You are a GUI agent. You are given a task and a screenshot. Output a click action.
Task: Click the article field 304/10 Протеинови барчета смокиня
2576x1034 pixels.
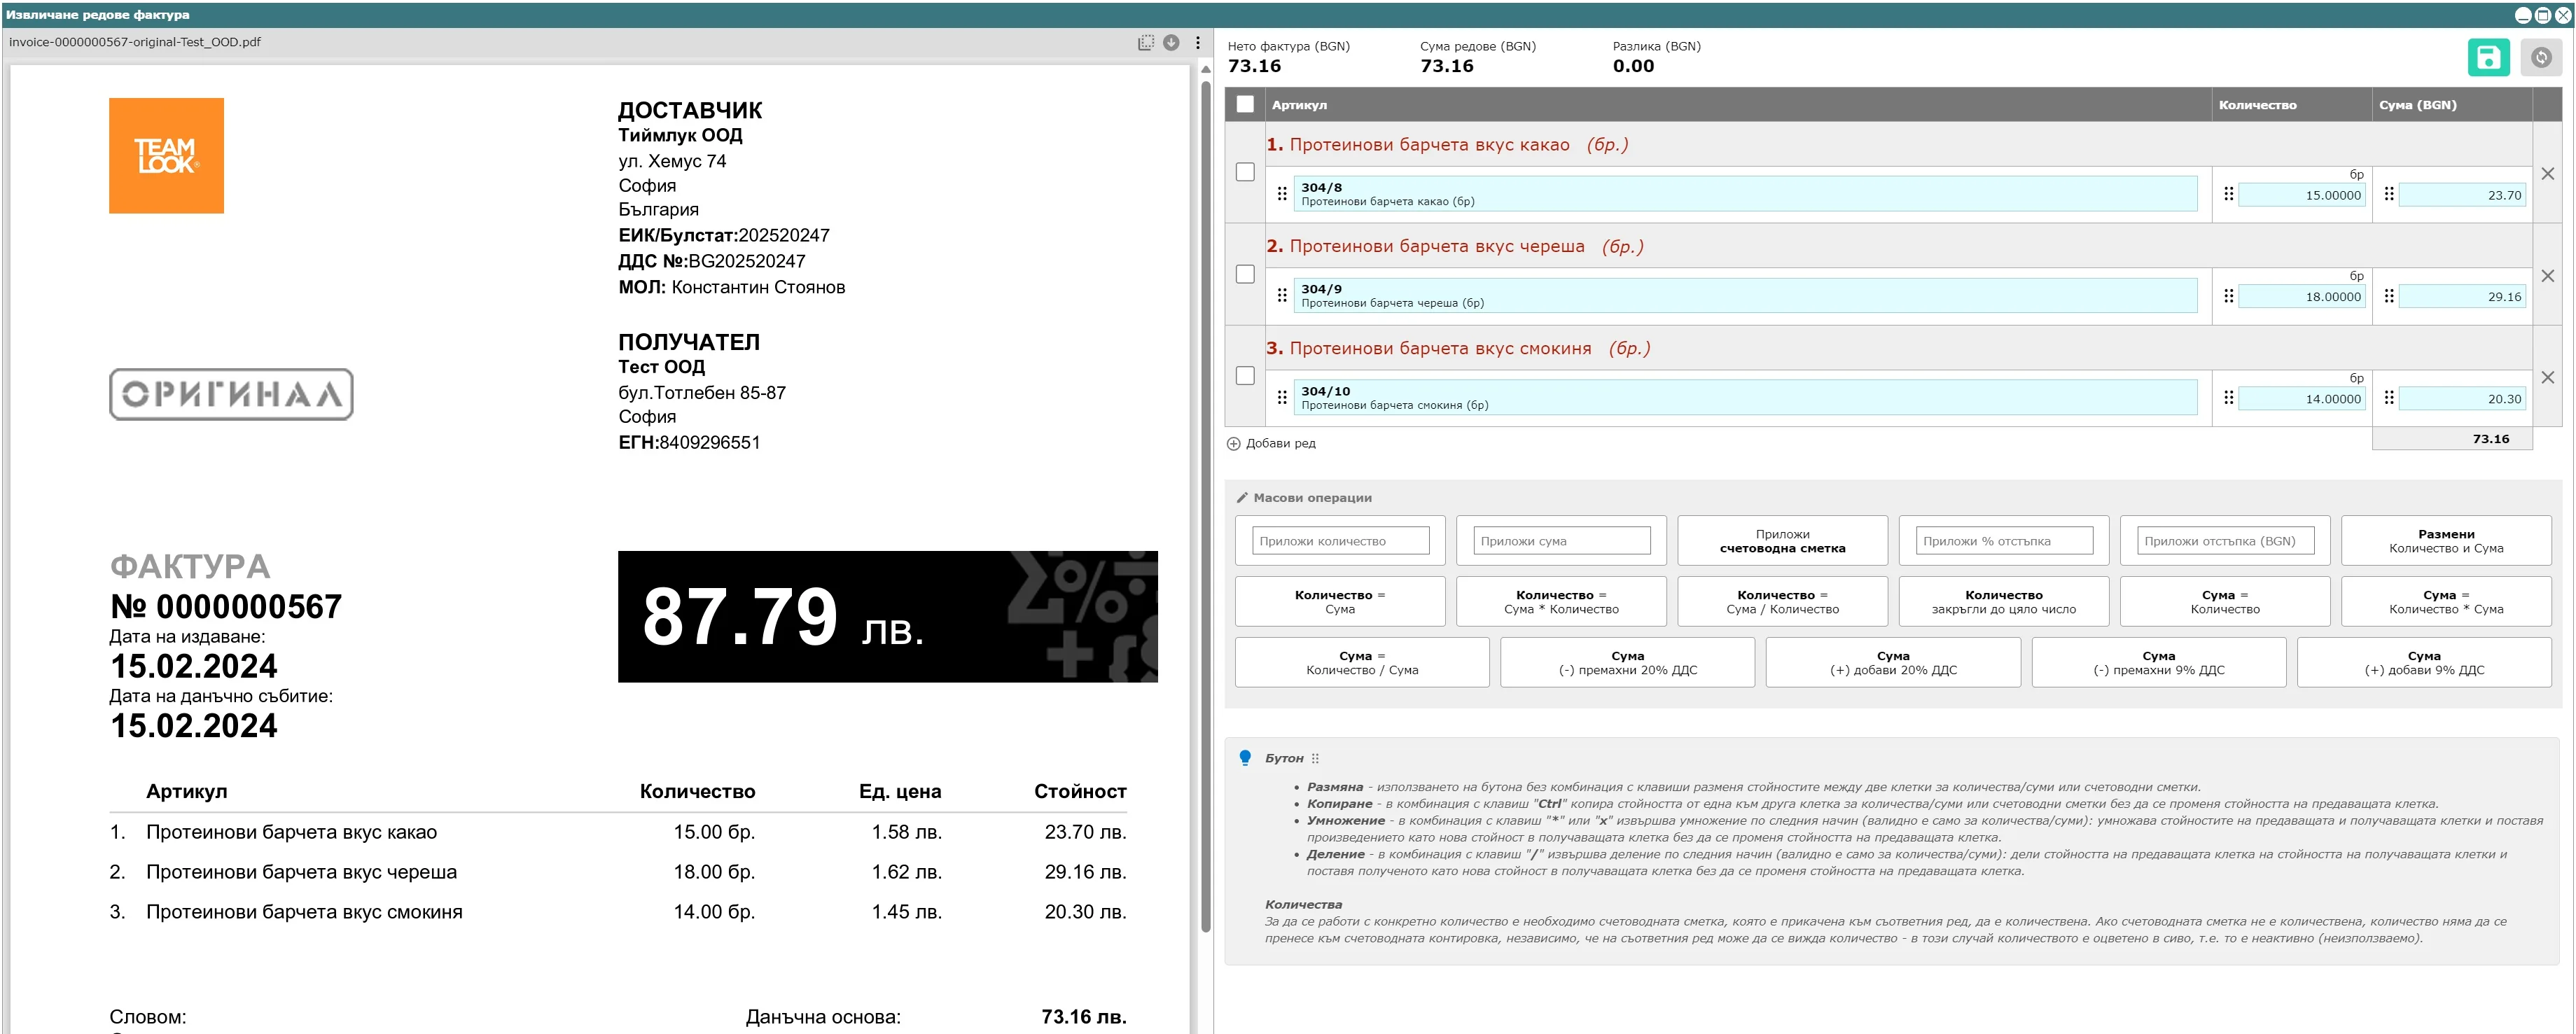1745,398
